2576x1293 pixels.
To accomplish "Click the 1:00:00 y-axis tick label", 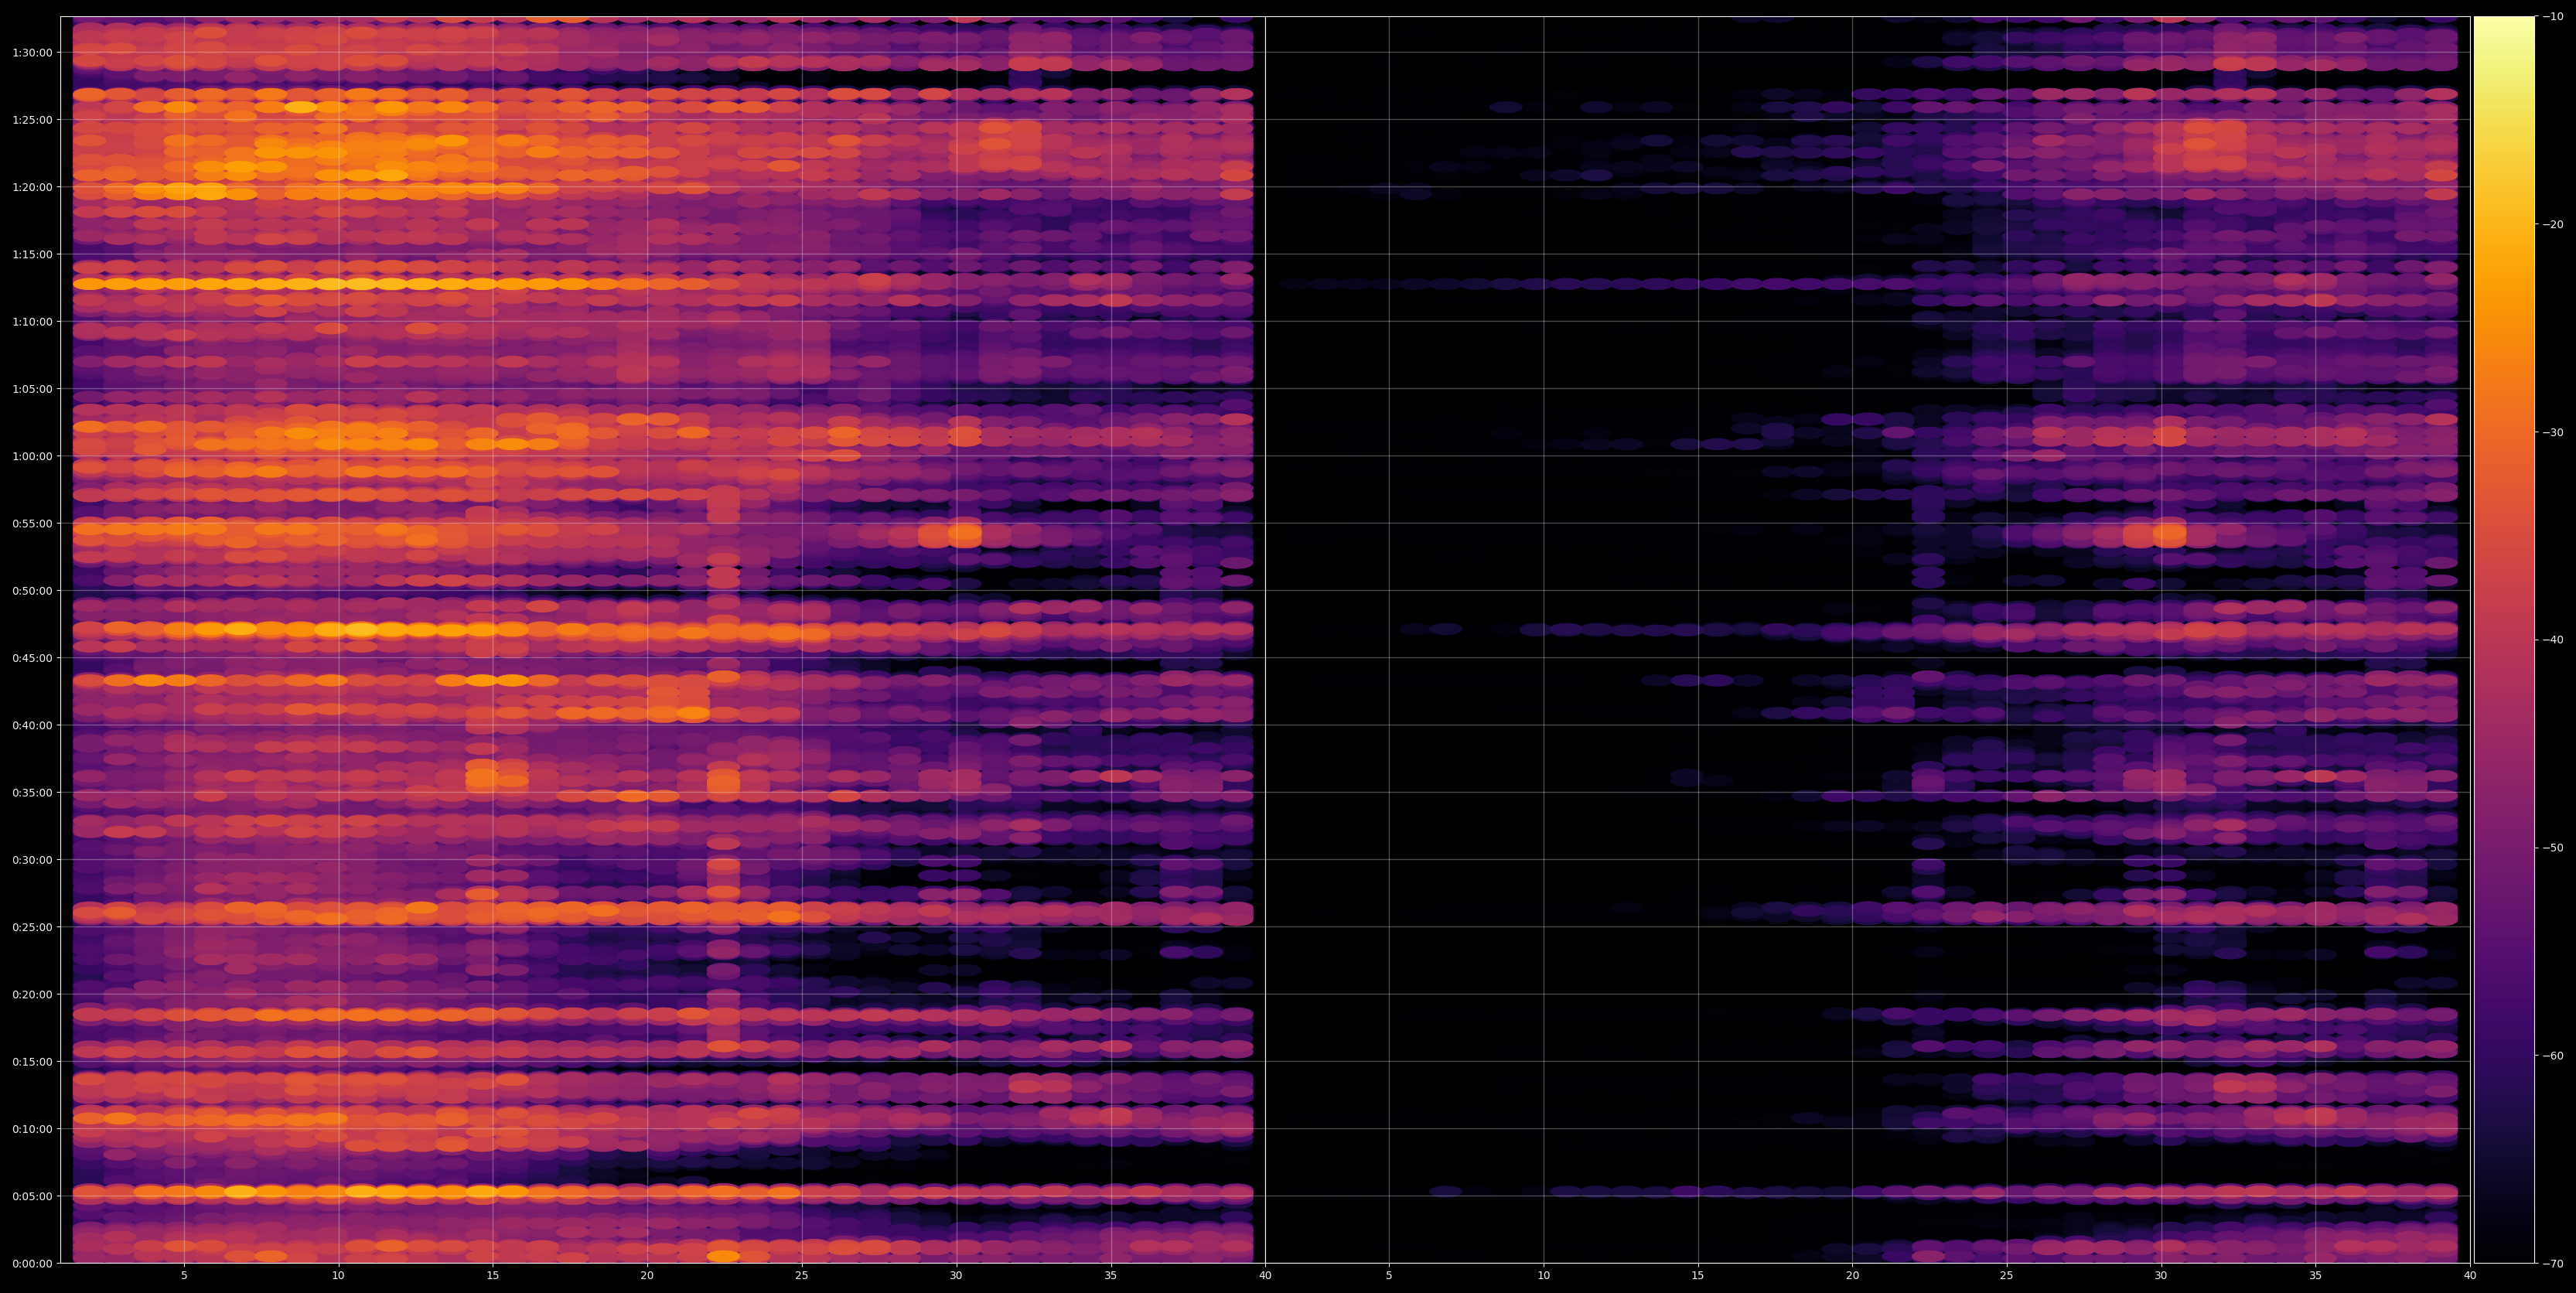I will pyautogui.click(x=32, y=456).
